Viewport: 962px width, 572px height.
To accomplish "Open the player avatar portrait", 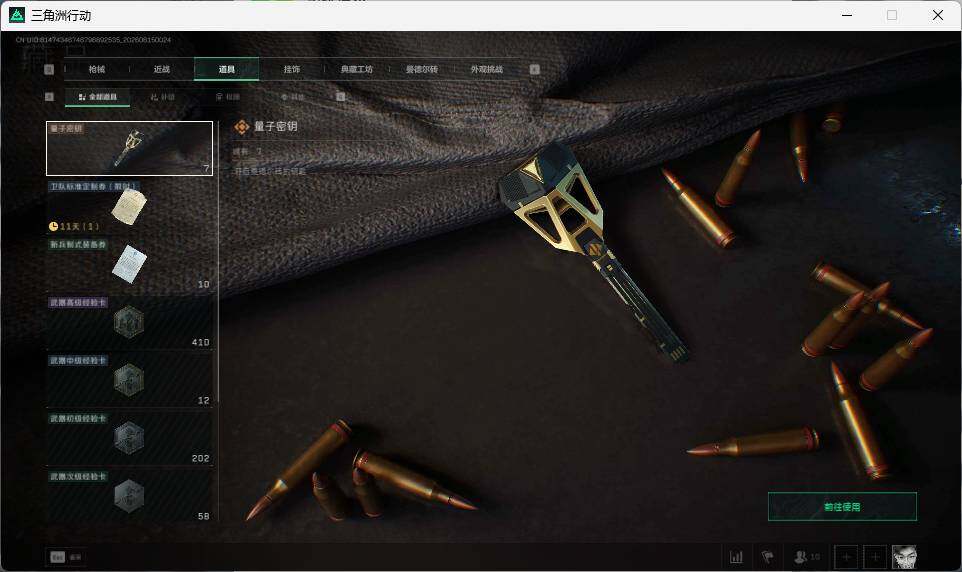I will pos(904,557).
